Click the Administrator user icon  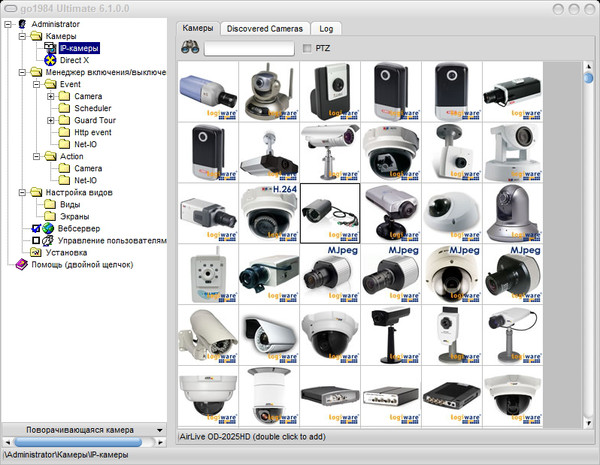pos(21,24)
